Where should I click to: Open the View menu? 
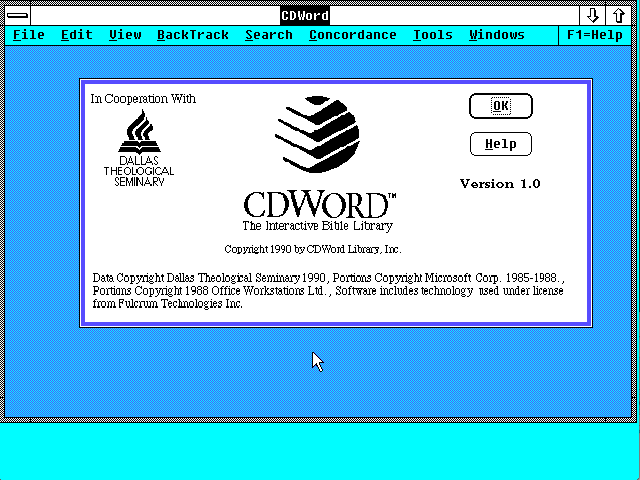125,35
